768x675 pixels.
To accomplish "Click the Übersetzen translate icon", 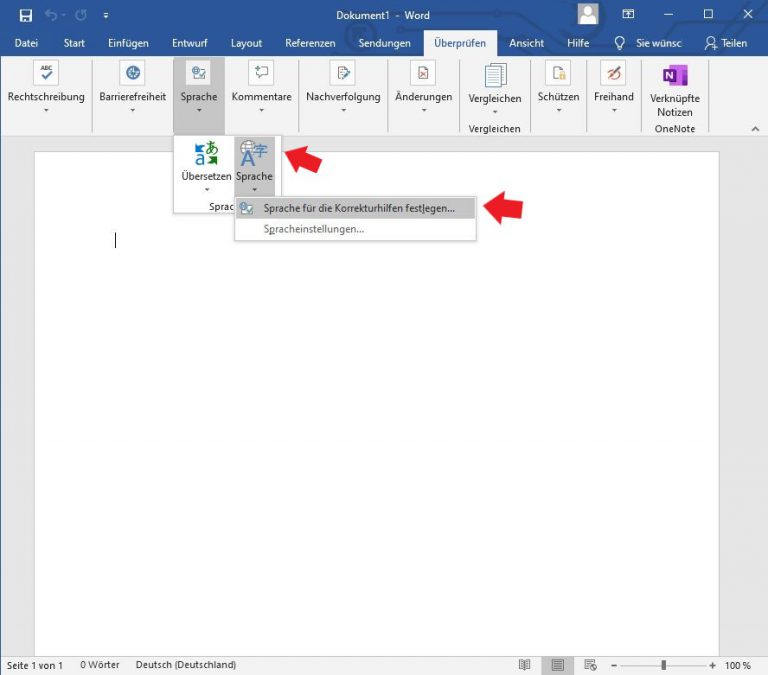I will tap(206, 153).
